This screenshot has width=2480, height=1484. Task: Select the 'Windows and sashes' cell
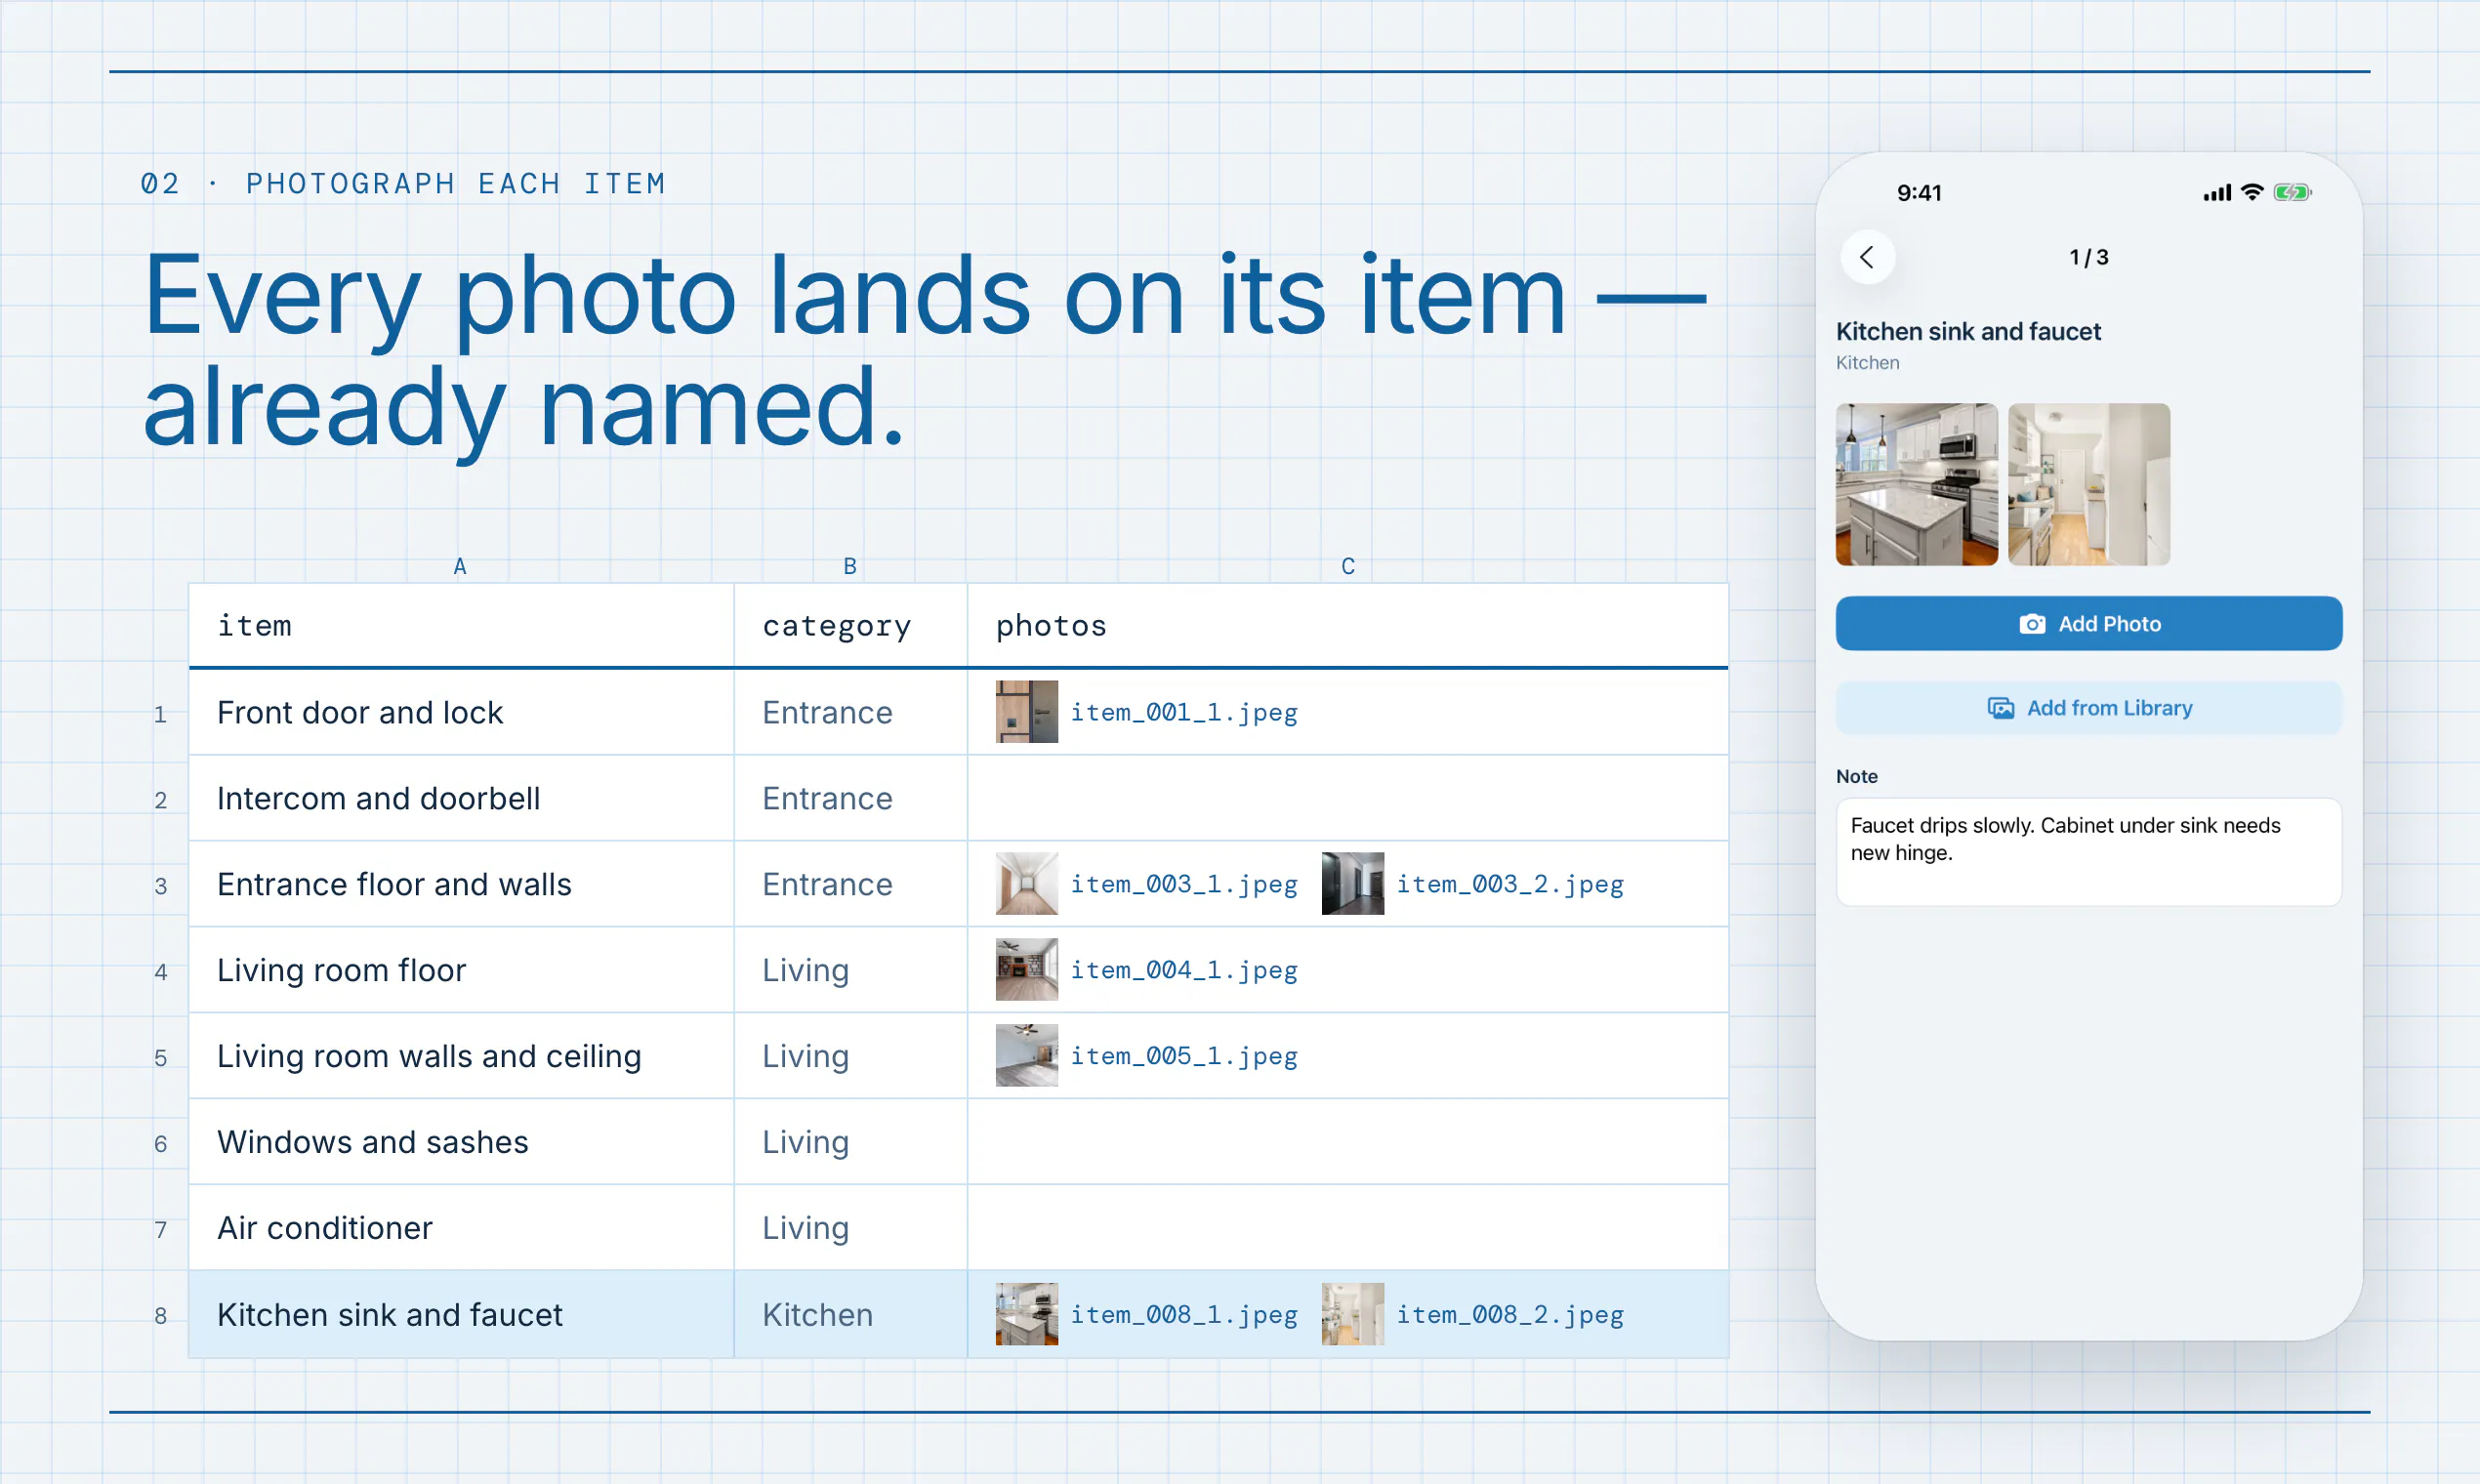(x=461, y=1142)
